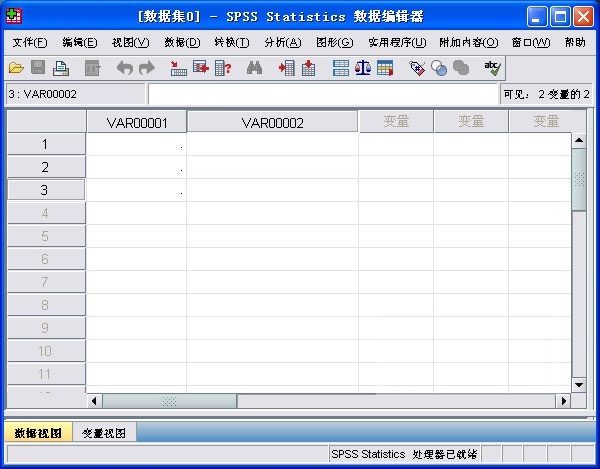The image size is (600, 469).
Task: Open the 转换(T) menu
Action: (x=232, y=42)
